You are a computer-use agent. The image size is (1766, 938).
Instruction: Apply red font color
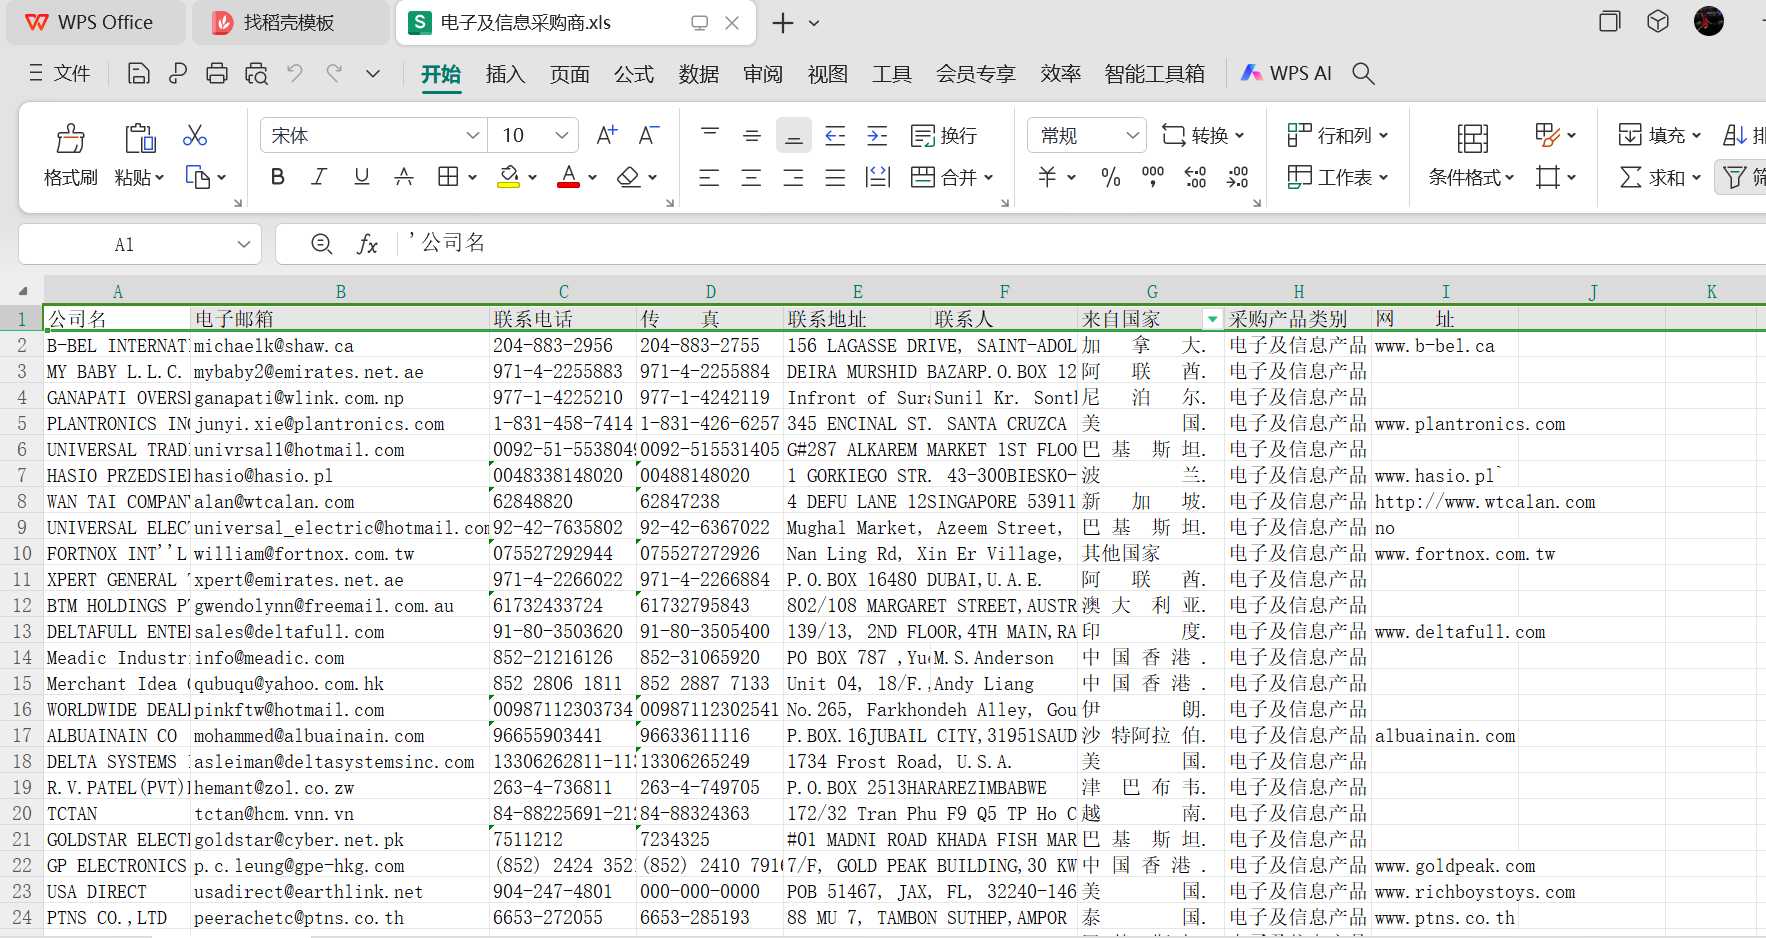pos(568,177)
